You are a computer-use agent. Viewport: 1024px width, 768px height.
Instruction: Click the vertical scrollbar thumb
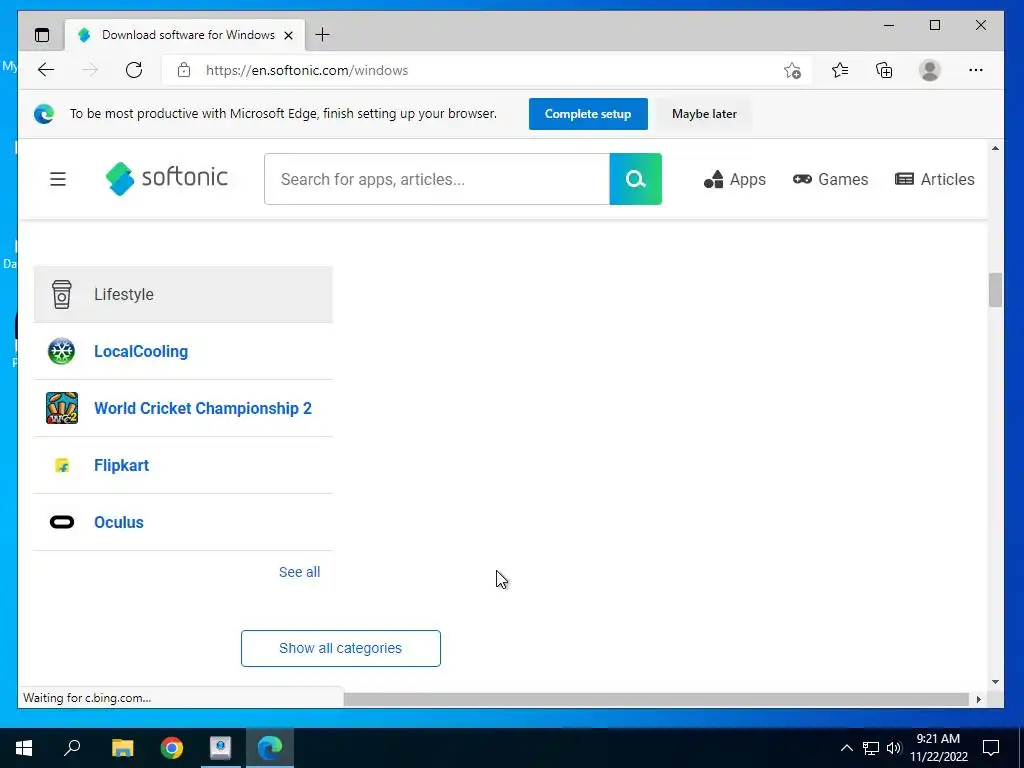pos(995,290)
